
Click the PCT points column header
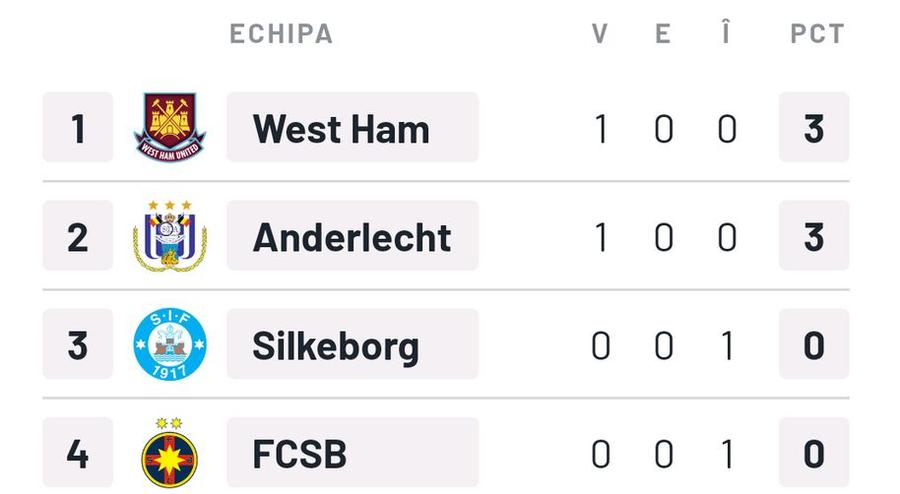pyautogui.click(x=817, y=34)
